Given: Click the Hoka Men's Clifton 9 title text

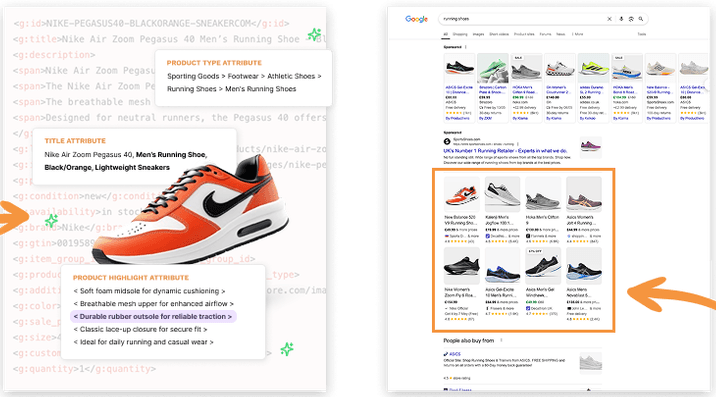Looking at the screenshot, I should pyautogui.click(x=543, y=220).
